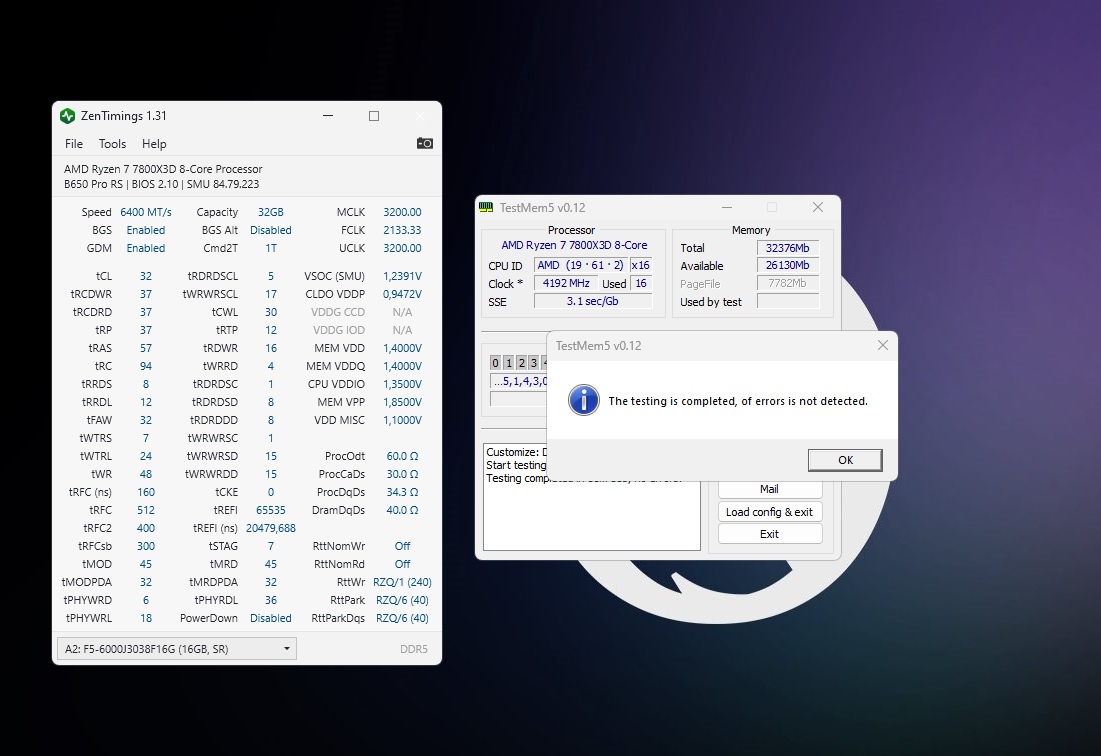
Task: Click the tCL value 32
Action: click(146, 277)
